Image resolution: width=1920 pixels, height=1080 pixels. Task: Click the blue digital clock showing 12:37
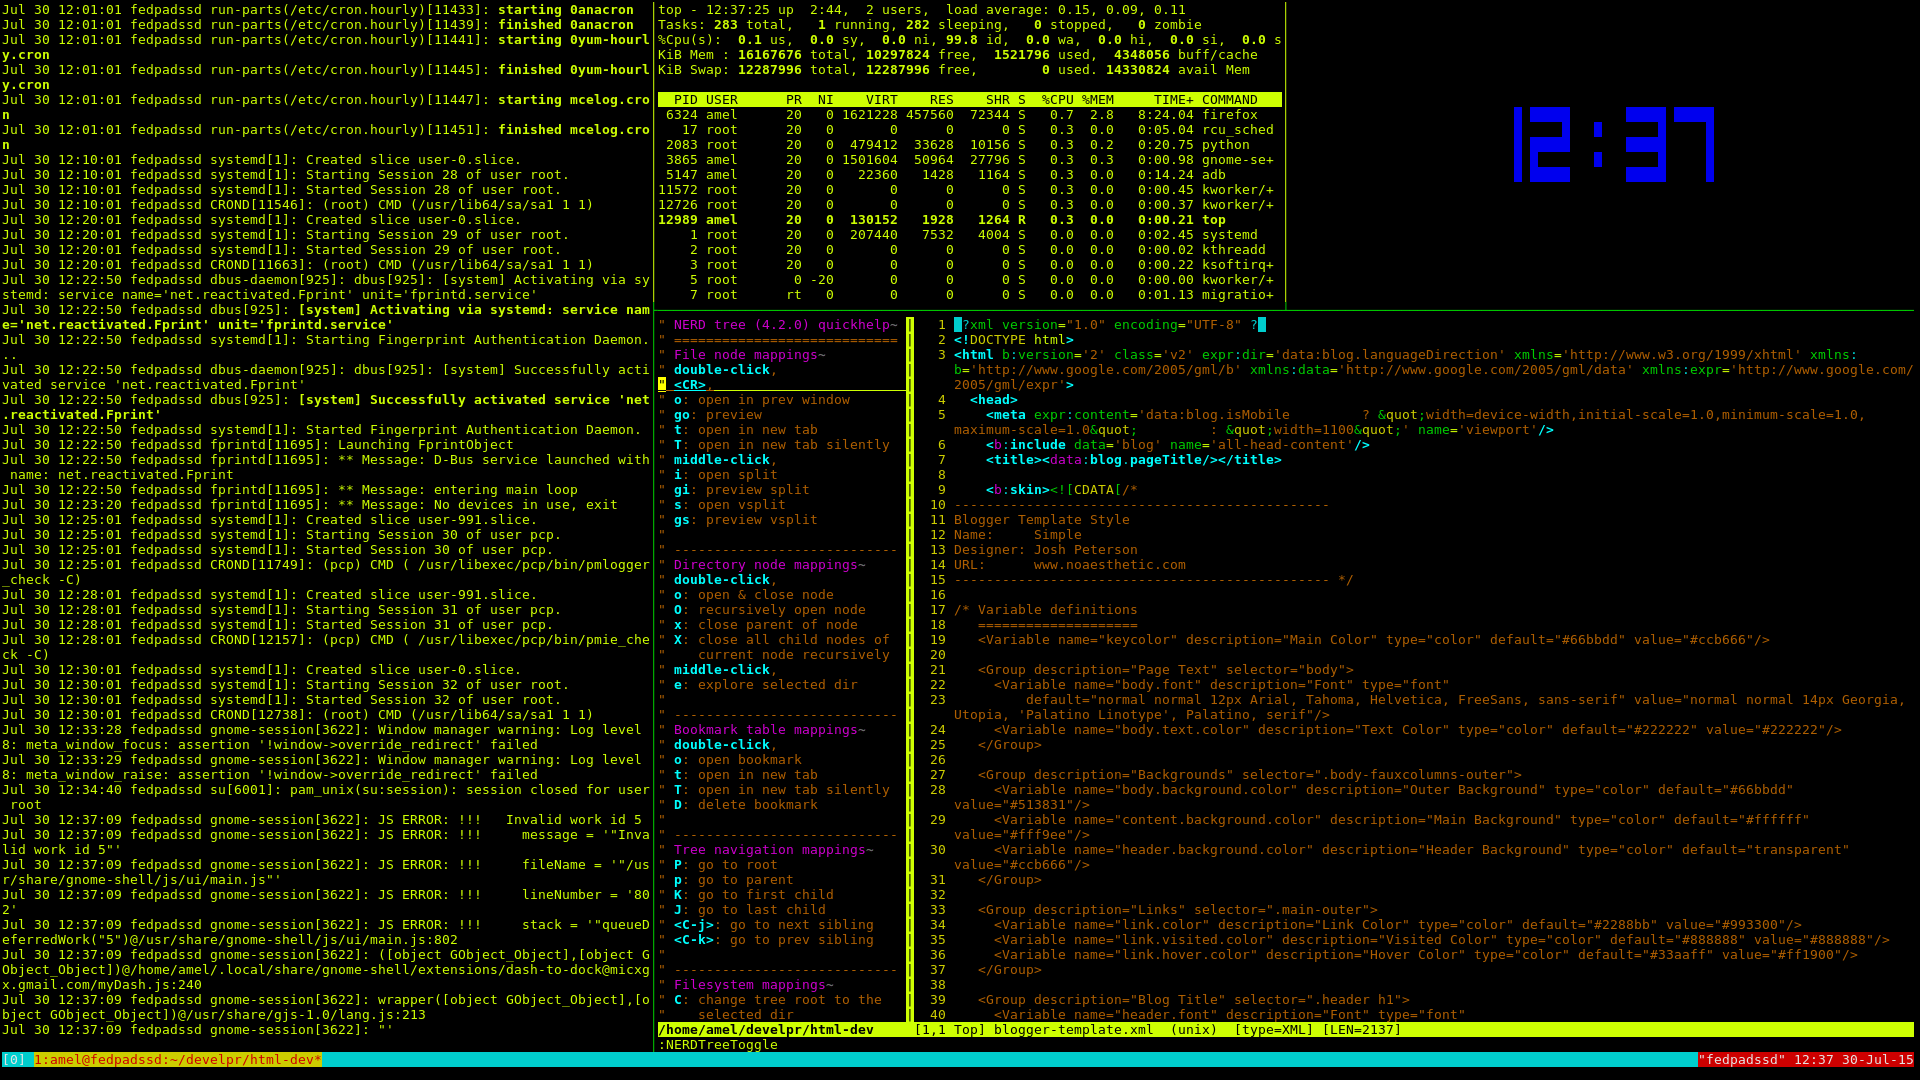1616,145
